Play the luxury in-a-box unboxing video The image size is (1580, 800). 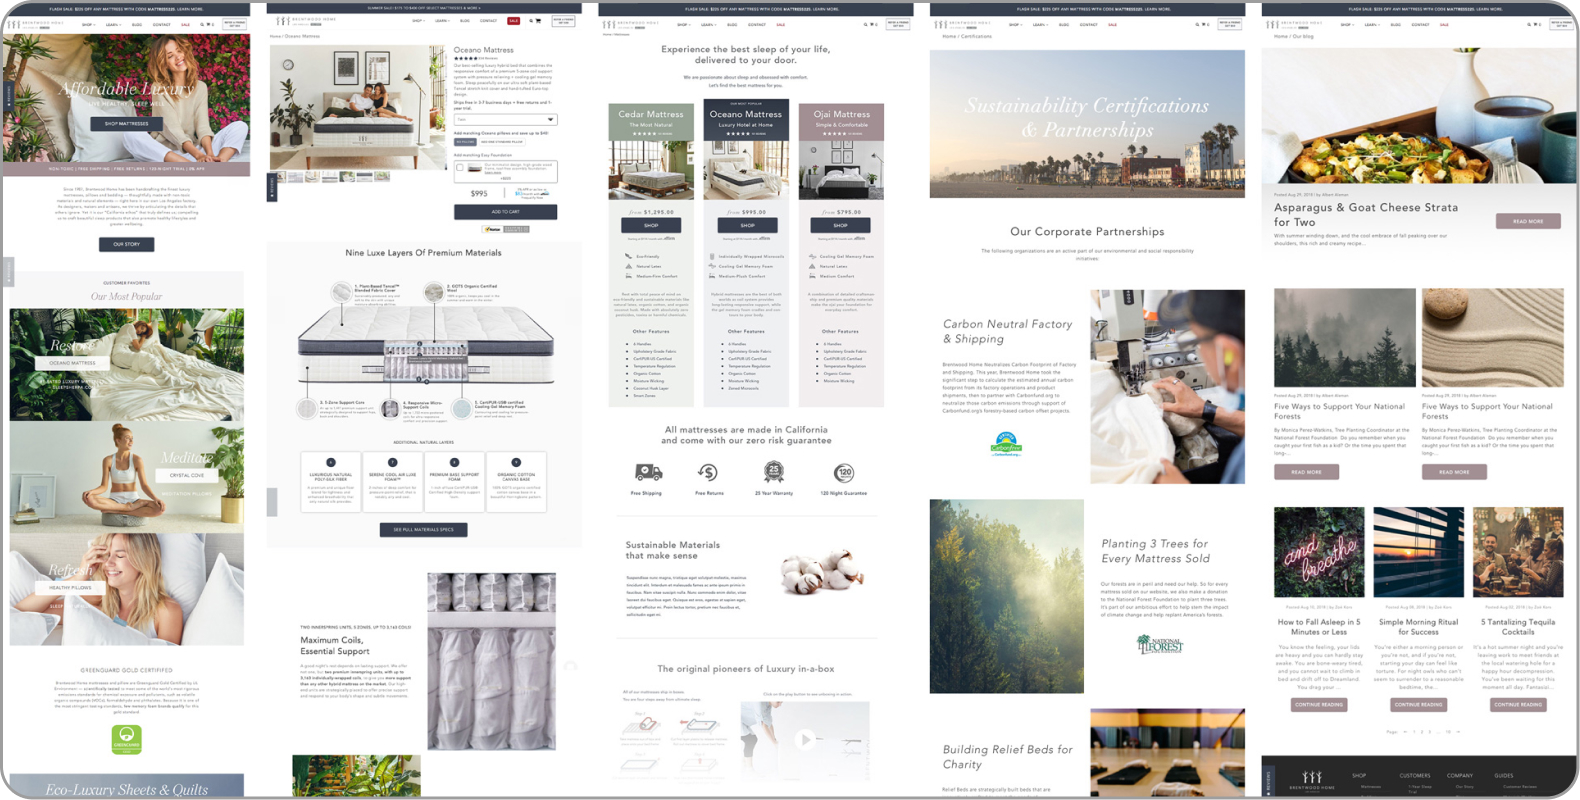[x=804, y=740]
